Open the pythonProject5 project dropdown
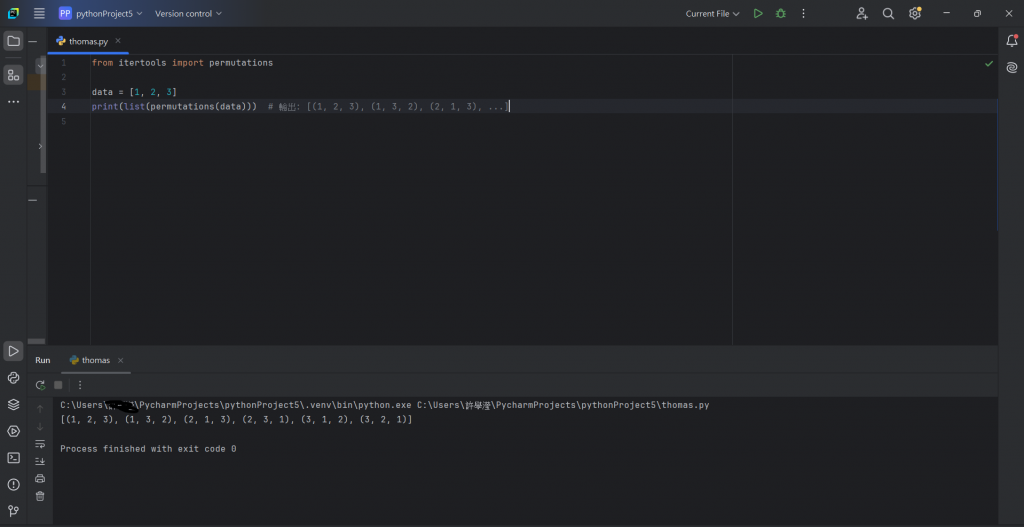 [101, 13]
